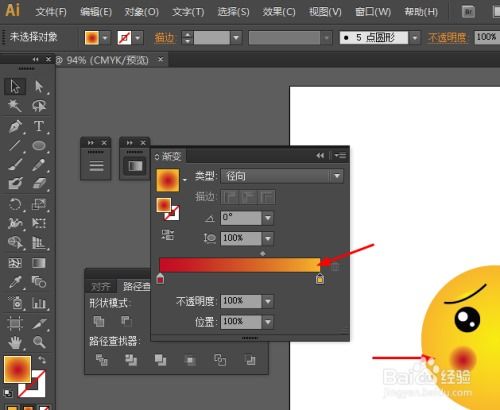Image resolution: width=500 pixels, height=410 pixels.
Task: Select the Warp tool
Action: (15, 223)
